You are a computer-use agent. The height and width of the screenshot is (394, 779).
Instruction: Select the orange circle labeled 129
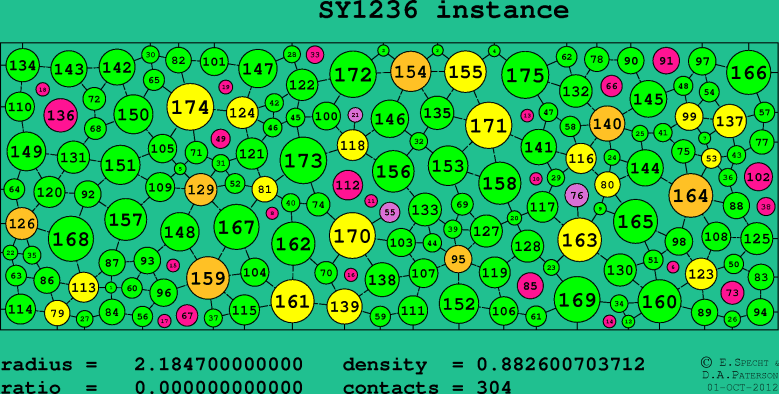coord(201,189)
